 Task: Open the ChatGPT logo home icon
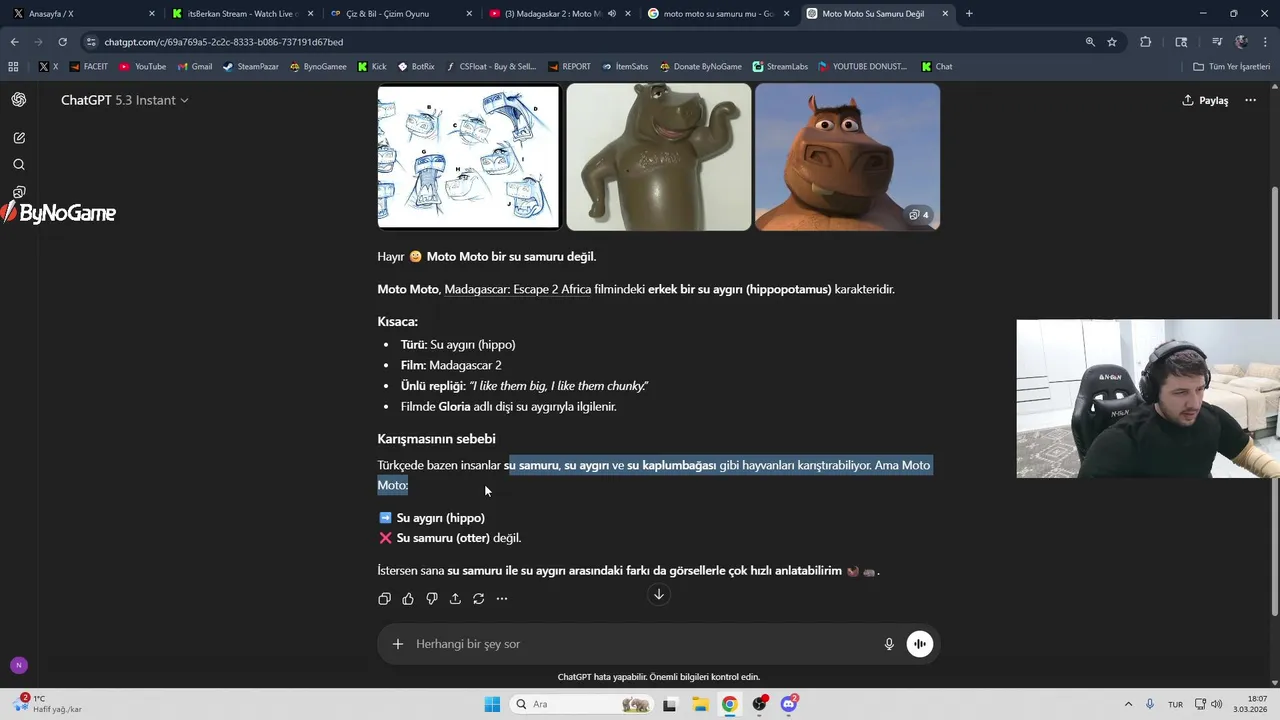pos(19,100)
